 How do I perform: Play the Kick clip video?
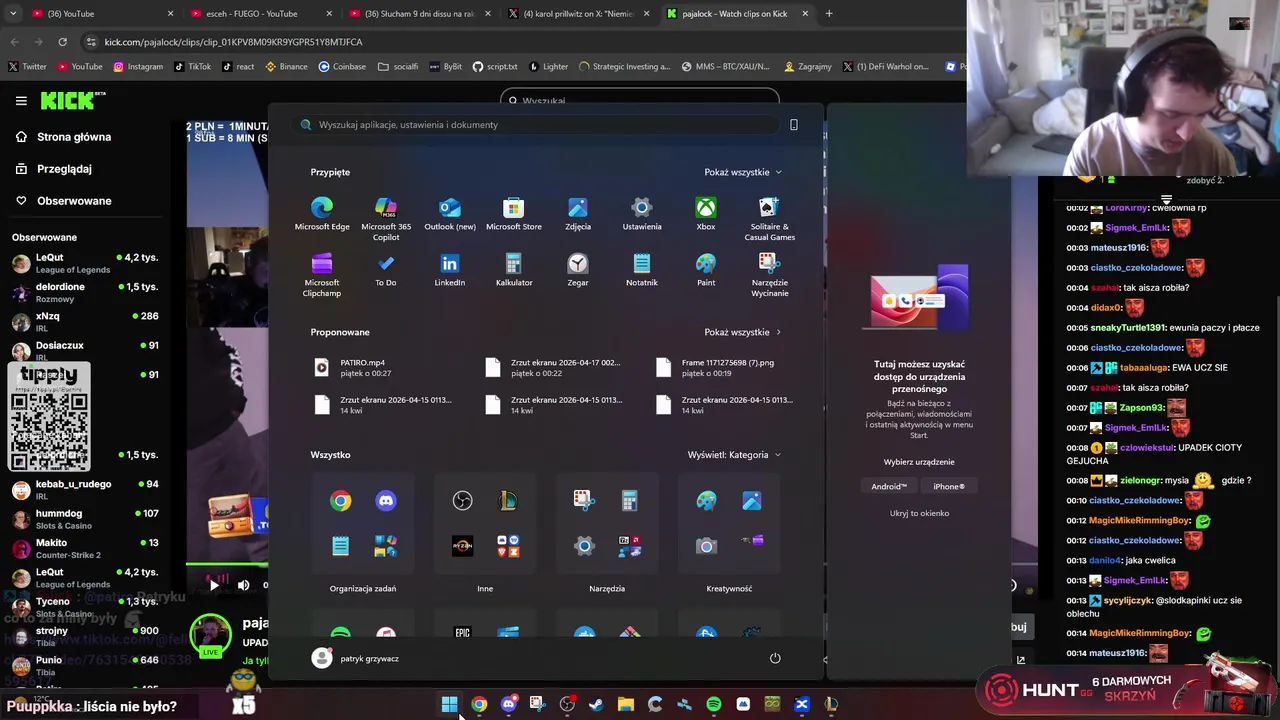point(213,585)
